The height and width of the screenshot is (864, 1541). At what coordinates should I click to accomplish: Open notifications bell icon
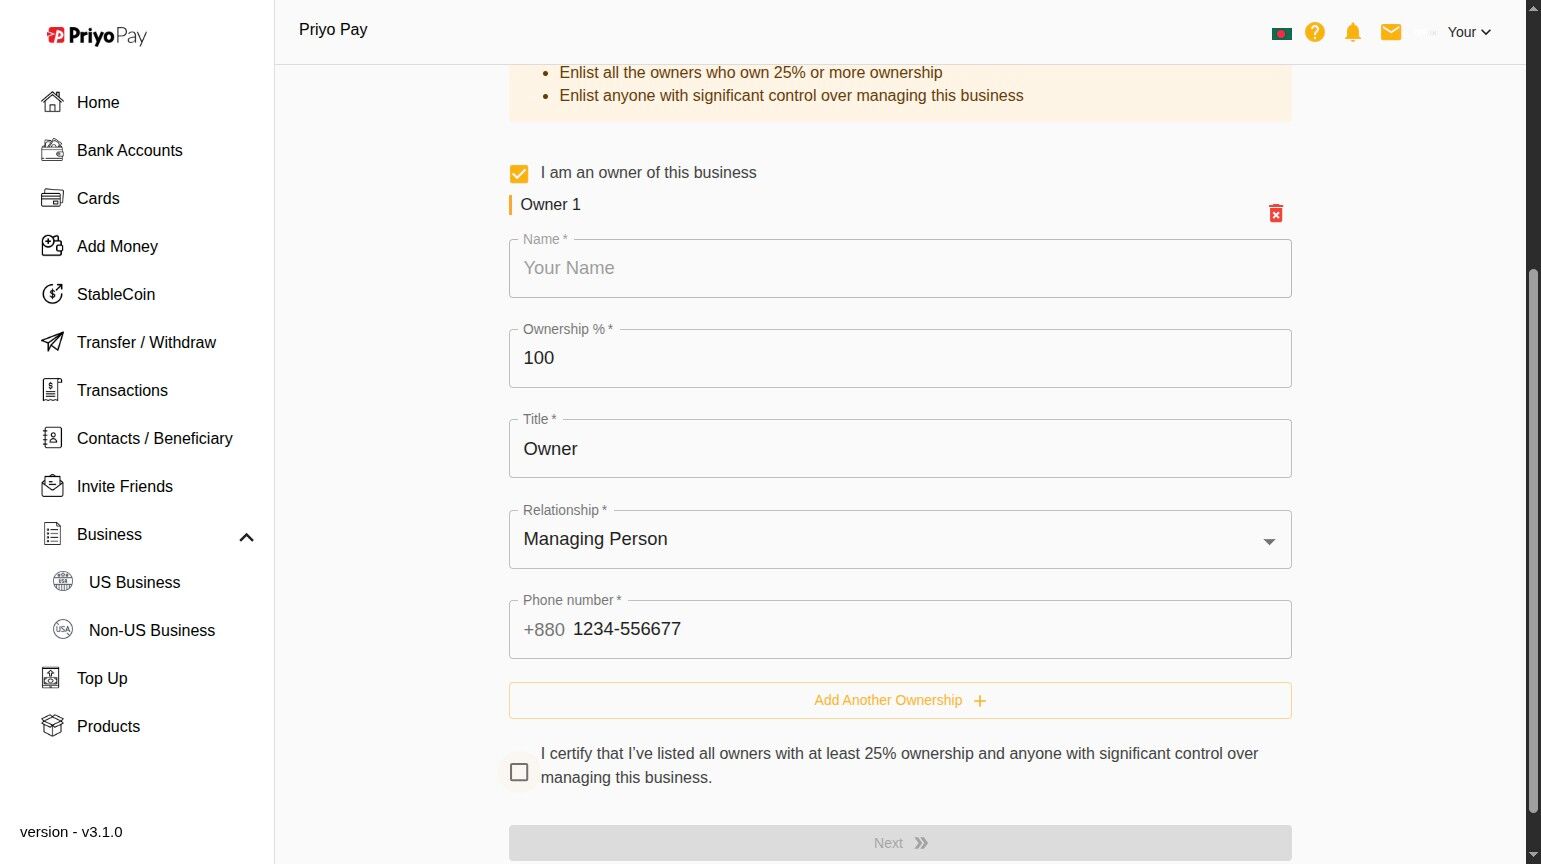(1353, 32)
